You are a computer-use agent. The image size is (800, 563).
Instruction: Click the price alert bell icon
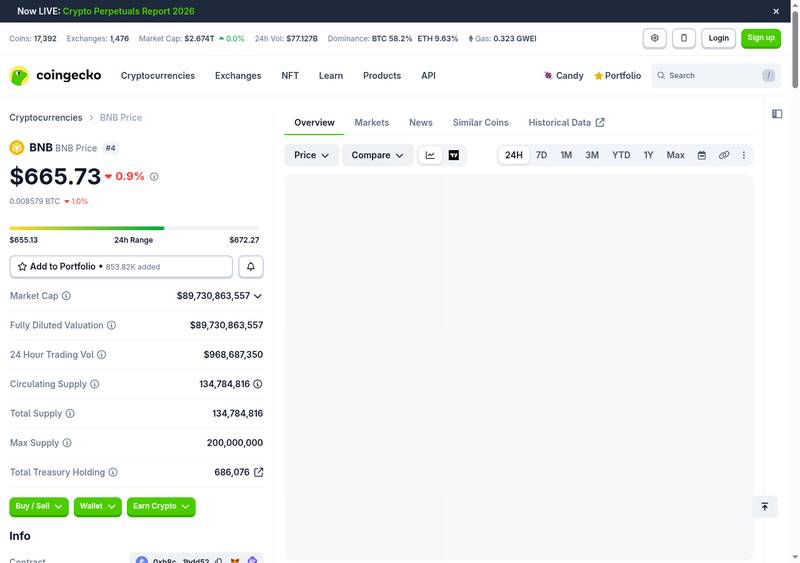251,266
